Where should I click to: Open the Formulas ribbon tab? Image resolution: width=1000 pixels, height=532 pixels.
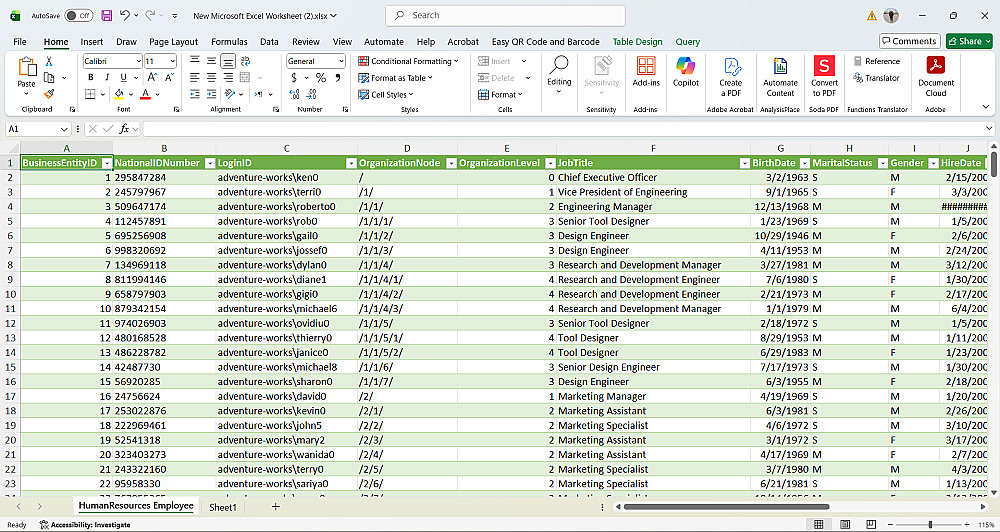(229, 42)
